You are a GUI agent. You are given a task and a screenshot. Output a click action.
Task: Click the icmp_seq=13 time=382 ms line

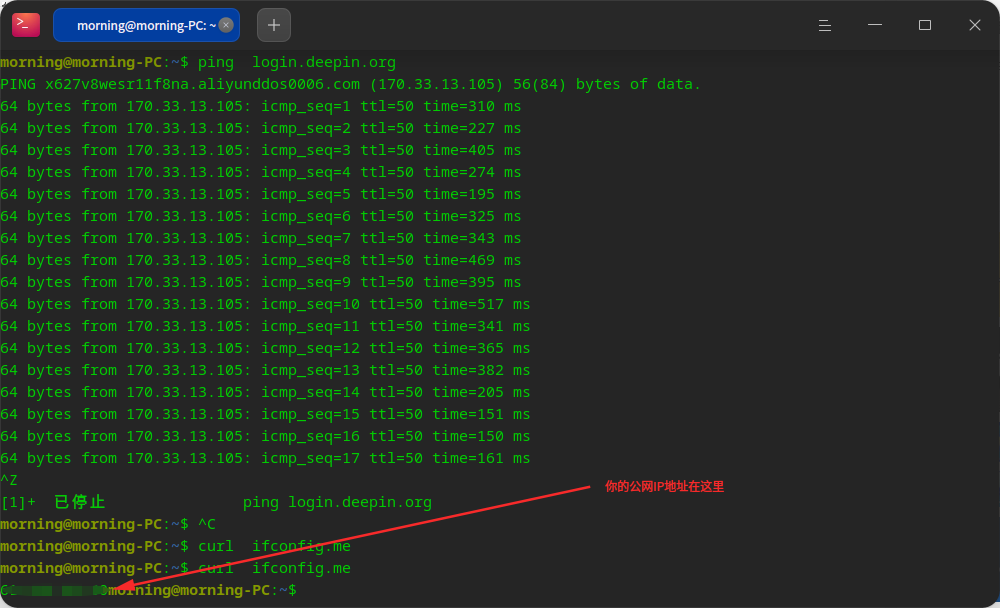(x=265, y=371)
